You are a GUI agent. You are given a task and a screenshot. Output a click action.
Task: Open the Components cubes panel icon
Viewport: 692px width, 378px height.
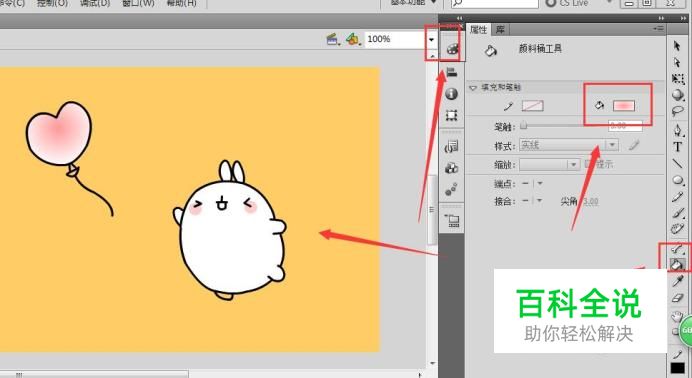(451, 168)
